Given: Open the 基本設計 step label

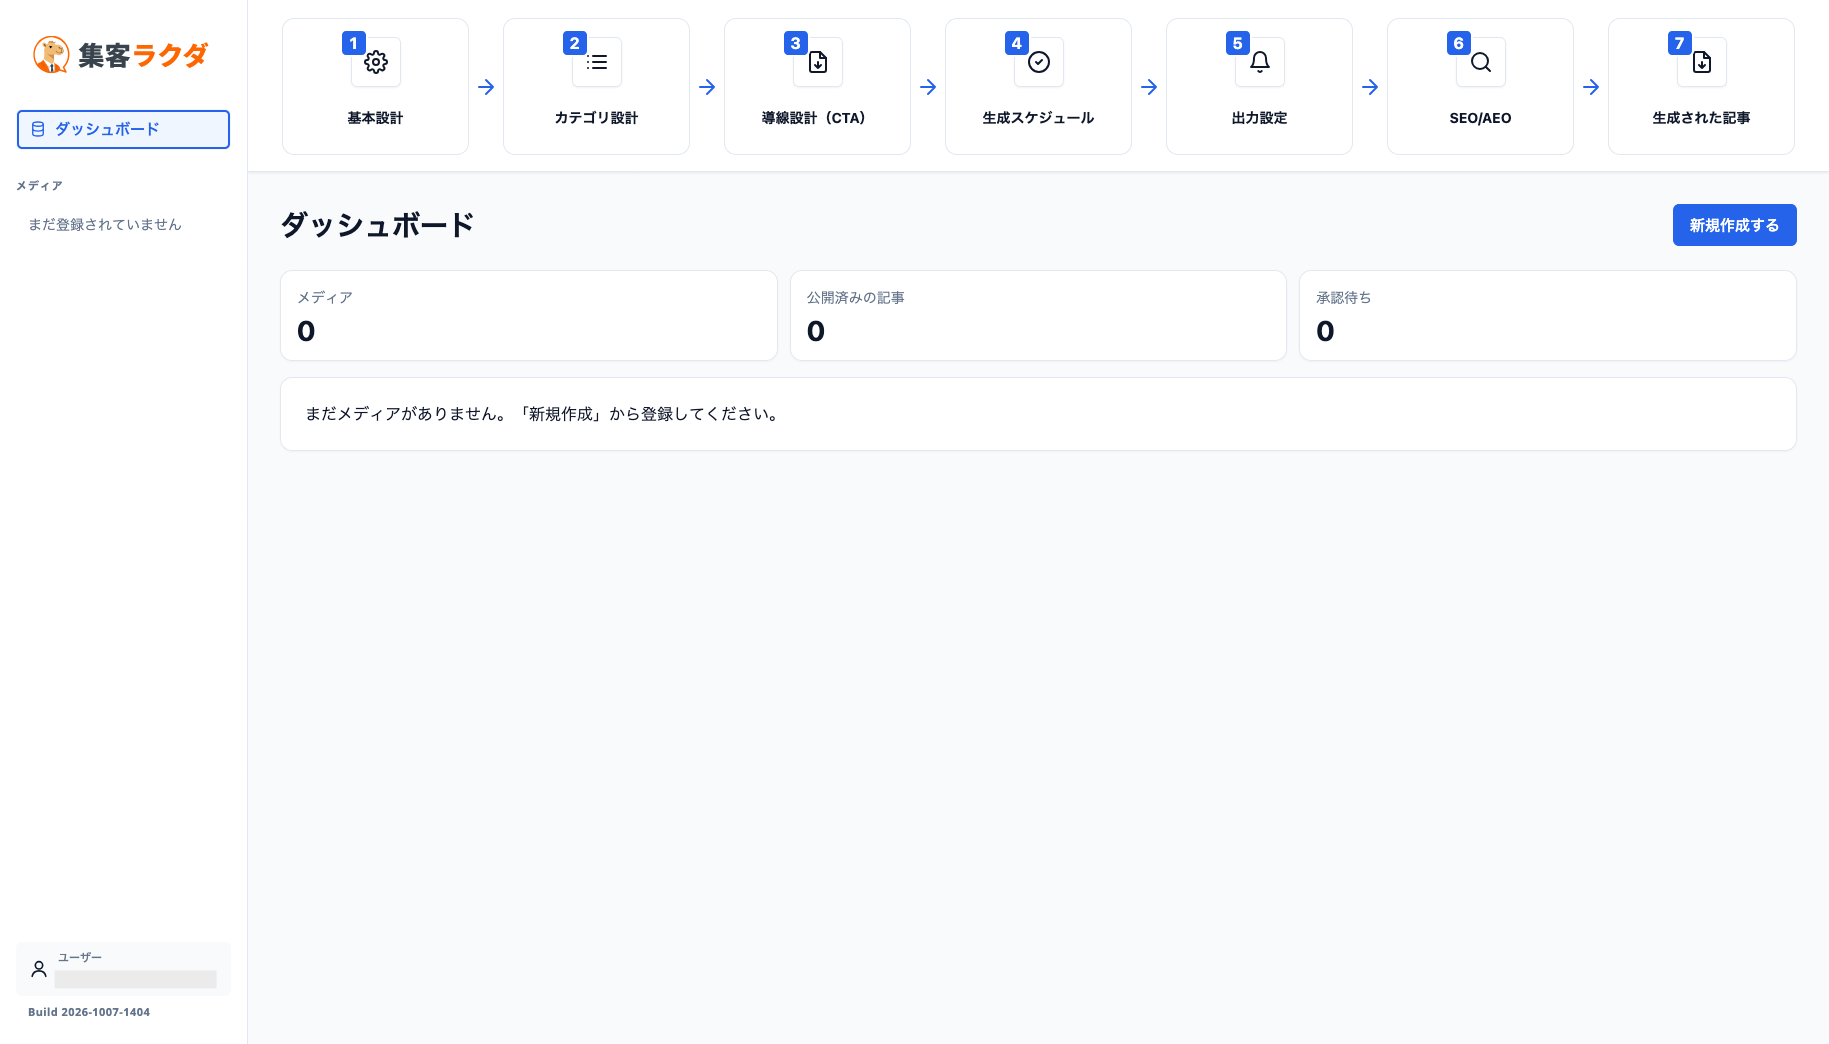Looking at the screenshot, I should click(375, 118).
